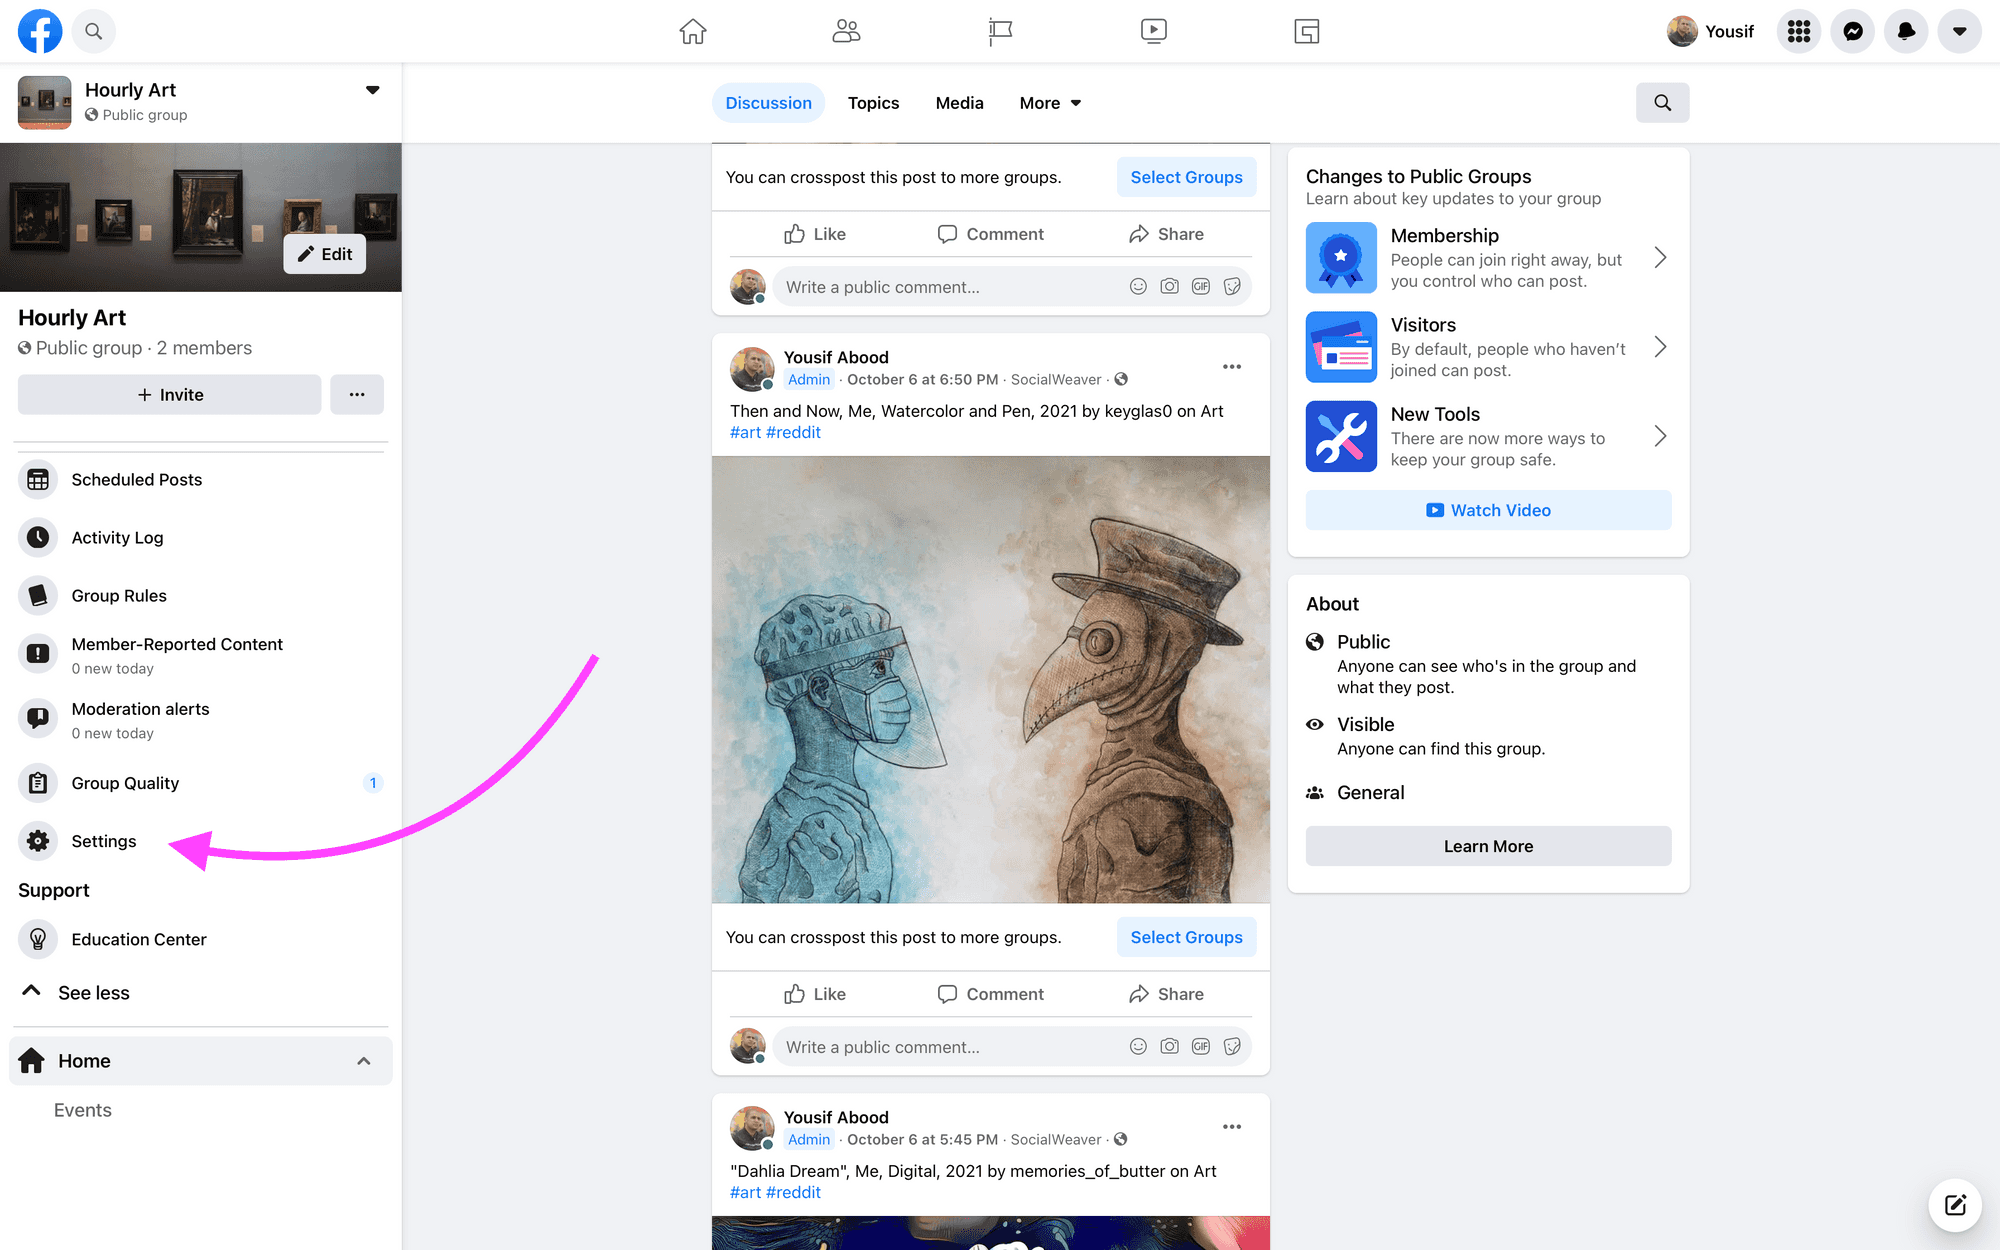Share the top post
This screenshot has width=2000, height=1250.
(1166, 234)
